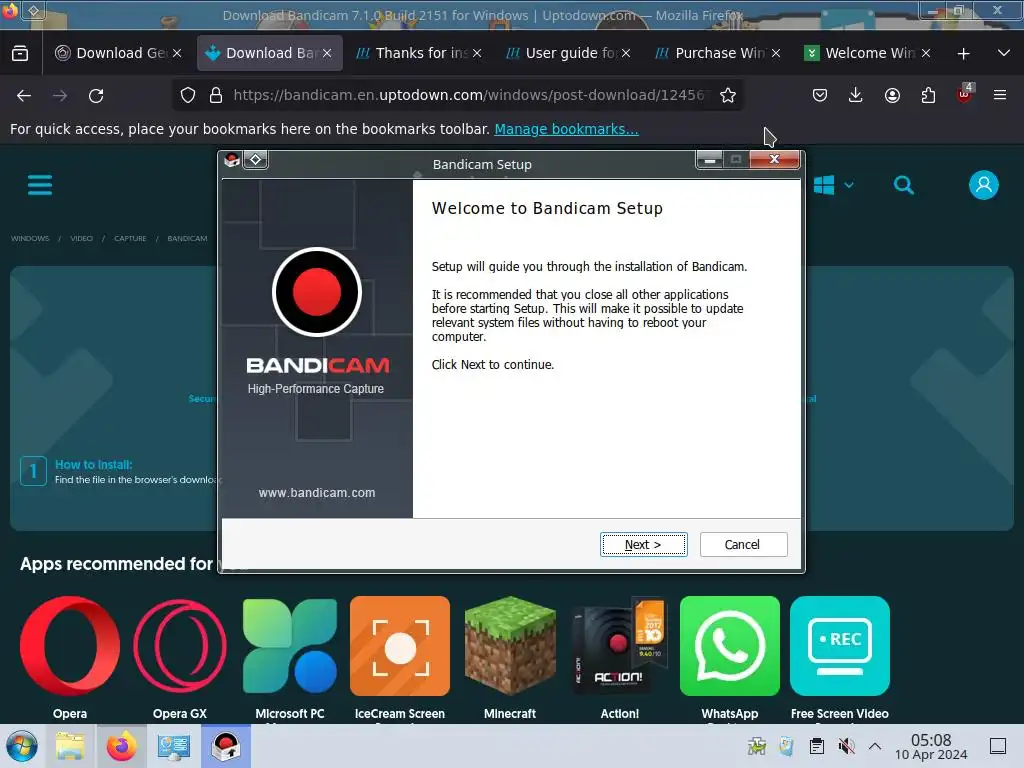This screenshot has height=768, width=1024.
Task: Click the Start menu orb
Action: click(22, 746)
